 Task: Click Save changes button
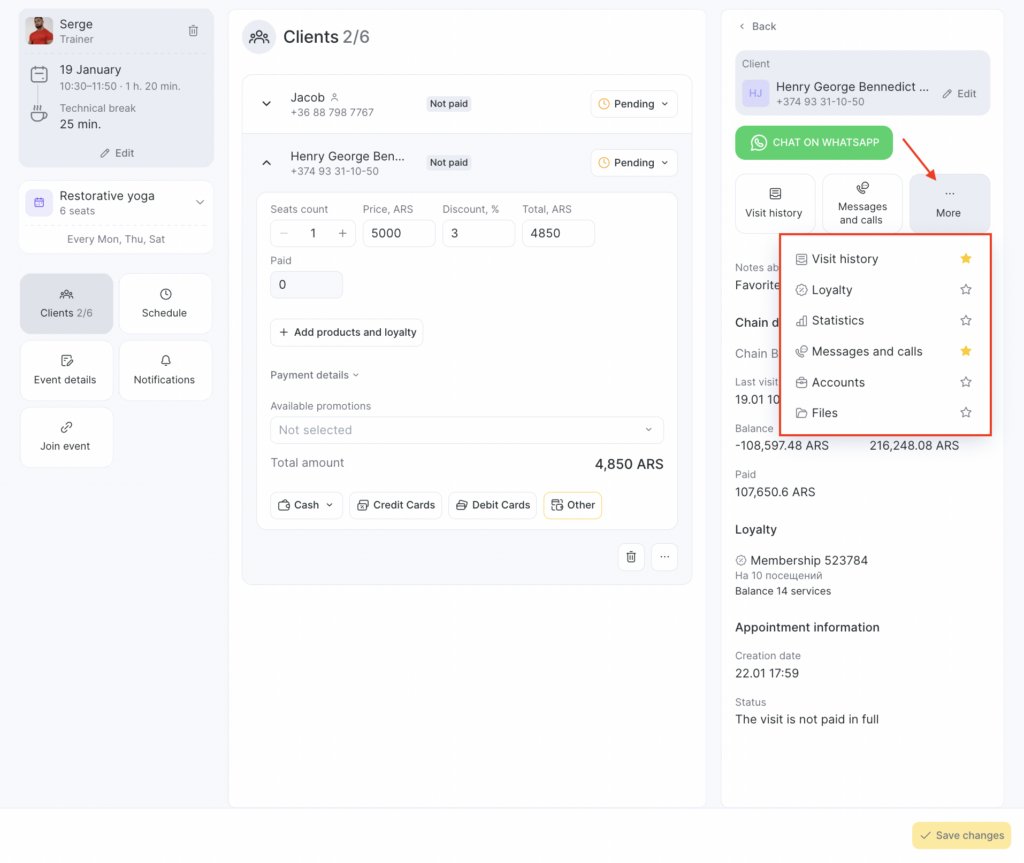pos(961,836)
